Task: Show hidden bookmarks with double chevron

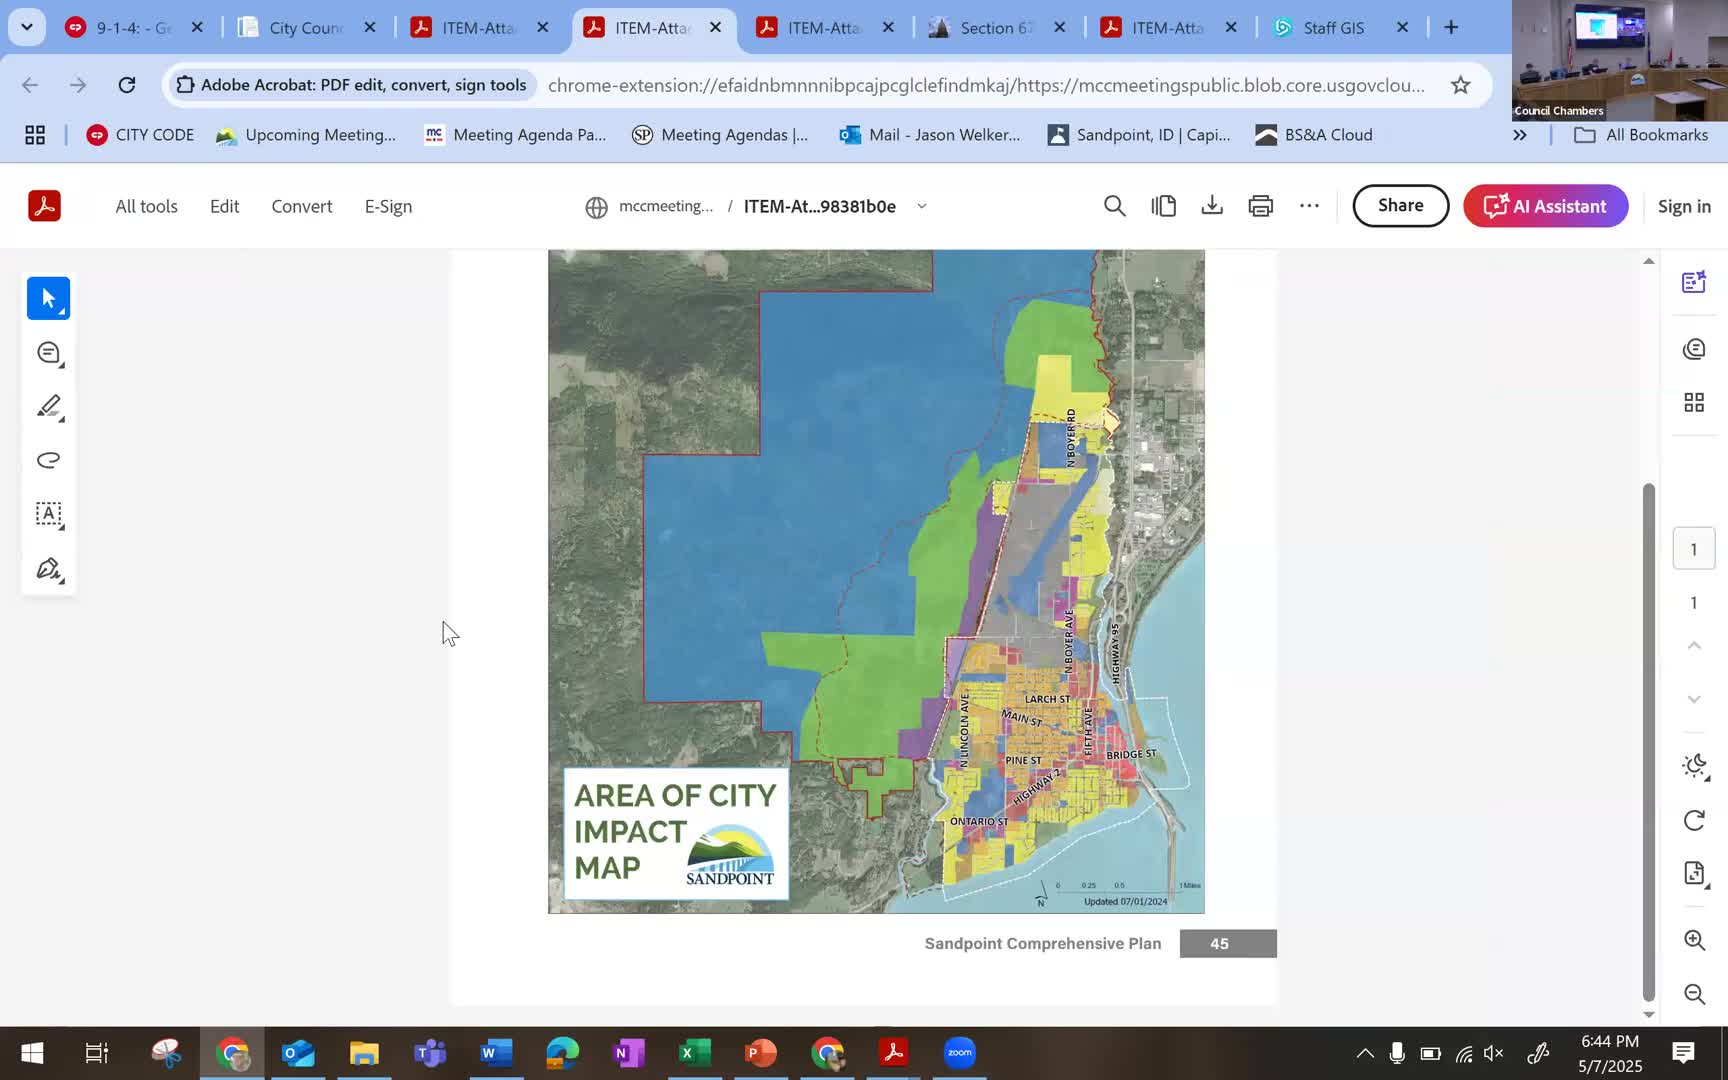Action: pyautogui.click(x=1520, y=135)
